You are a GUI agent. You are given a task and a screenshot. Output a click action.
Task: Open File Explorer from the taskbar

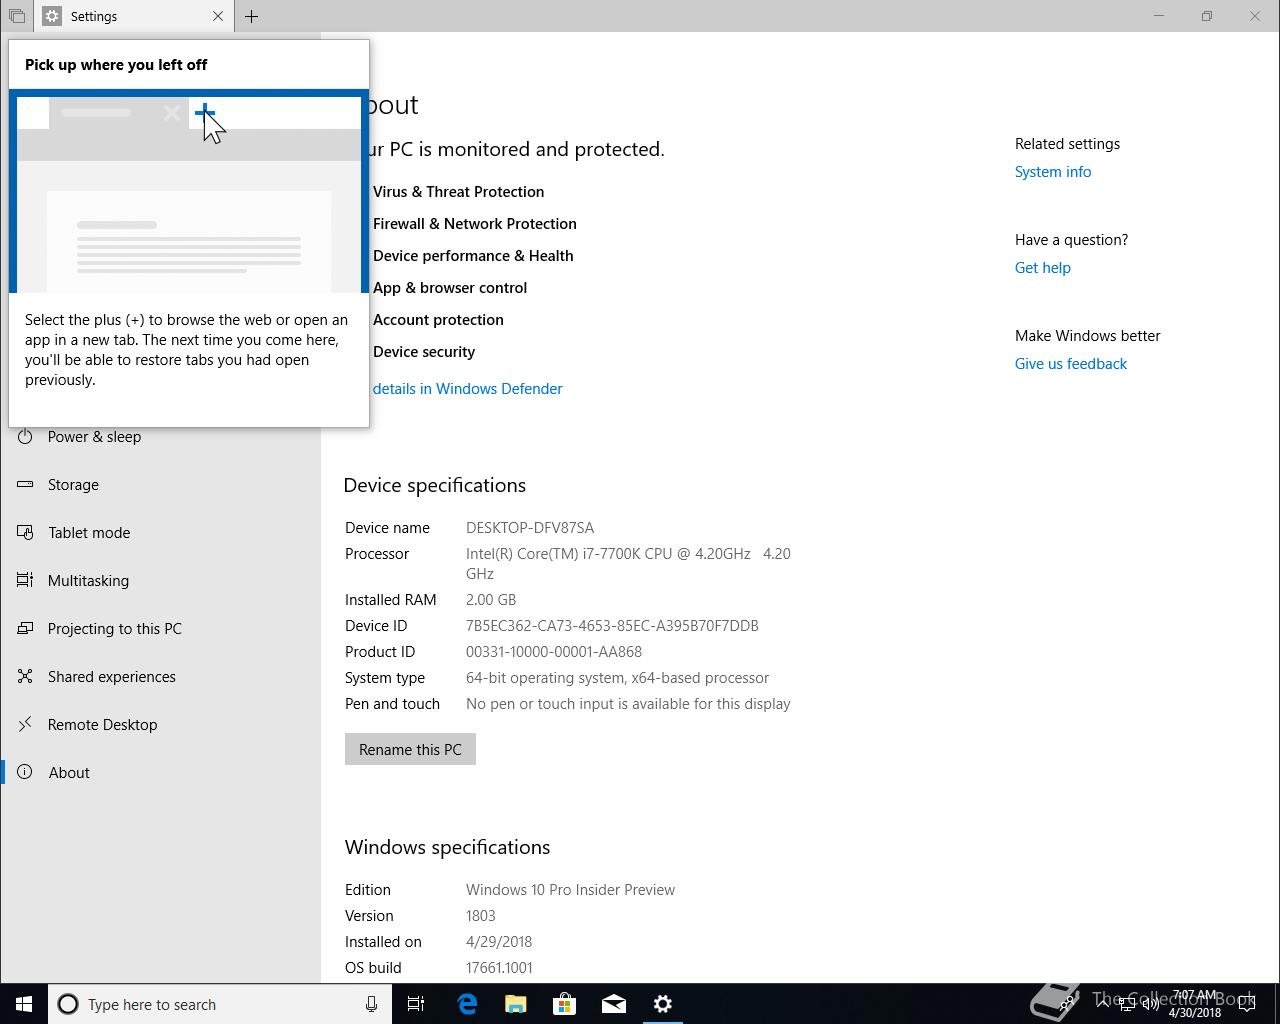click(x=516, y=1004)
